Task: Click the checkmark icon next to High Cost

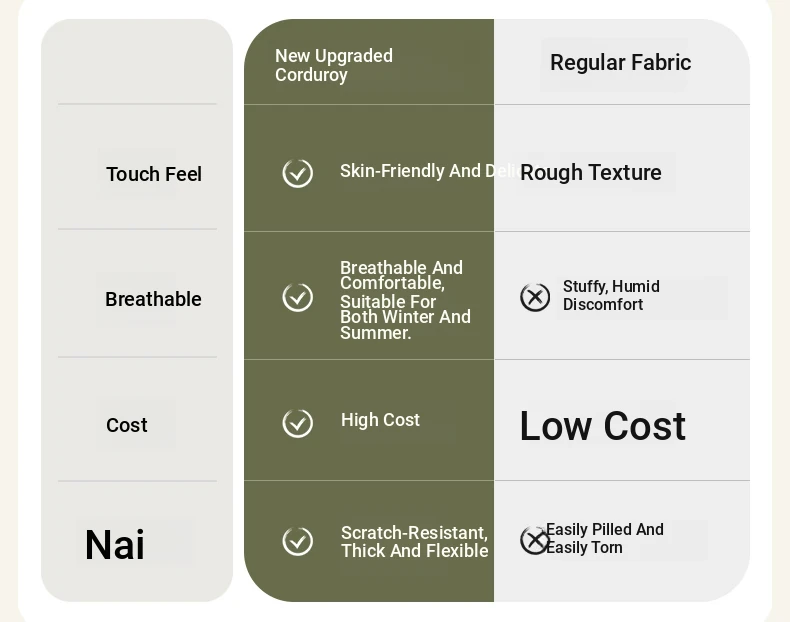Action: tap(298, 423)
